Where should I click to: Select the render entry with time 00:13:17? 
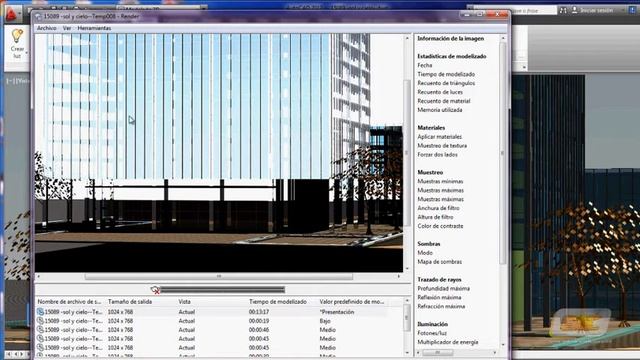click(211, 312)
